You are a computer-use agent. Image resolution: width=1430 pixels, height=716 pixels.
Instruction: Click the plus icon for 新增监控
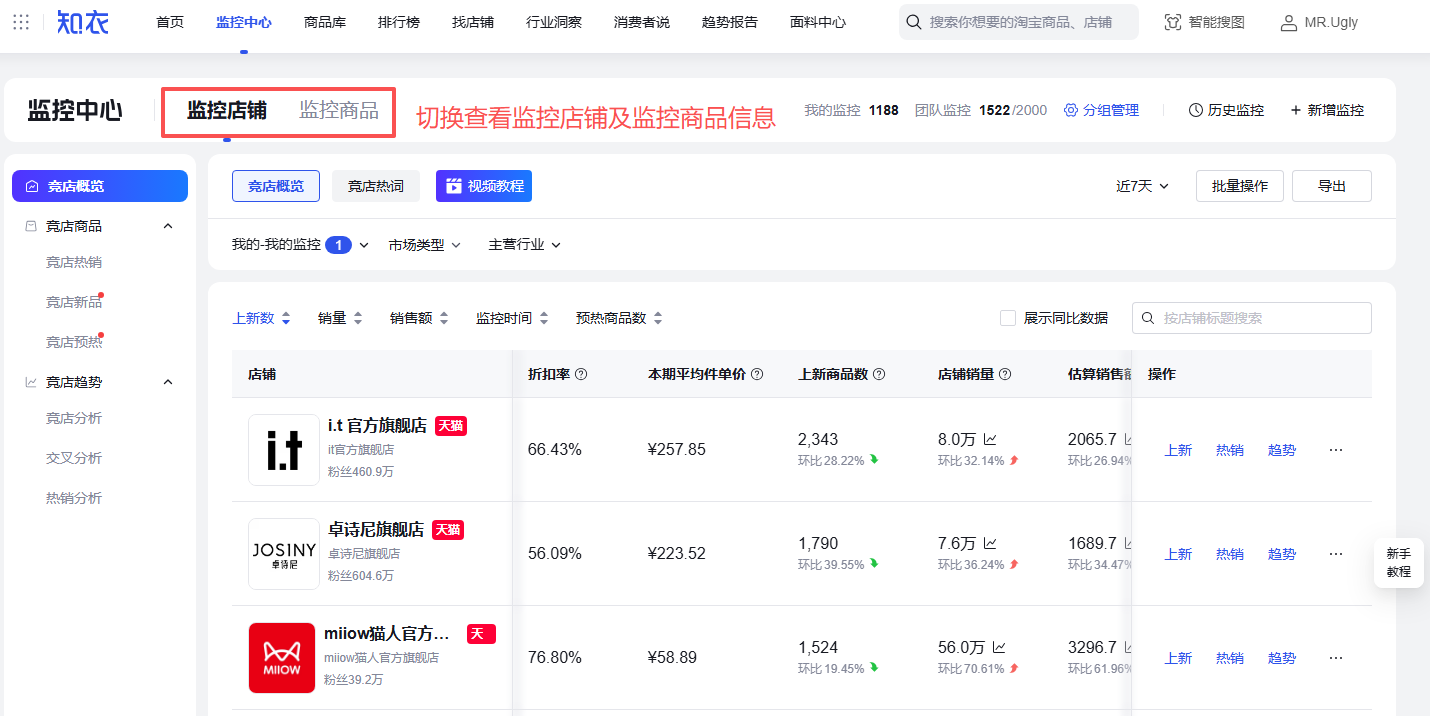coord(1296,110)
